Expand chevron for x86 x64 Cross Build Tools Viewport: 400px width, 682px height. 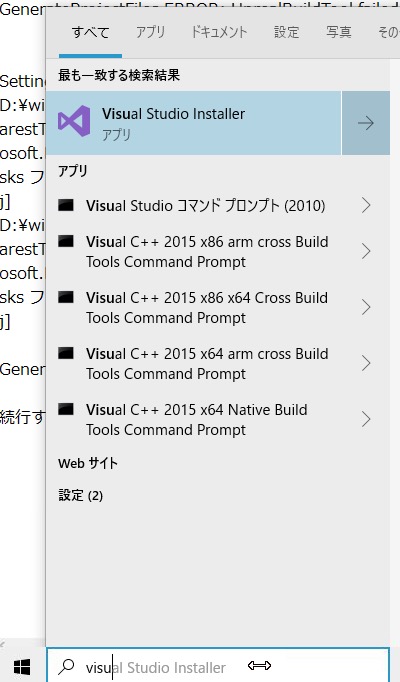pyautogui.click(x=366, y=307)
